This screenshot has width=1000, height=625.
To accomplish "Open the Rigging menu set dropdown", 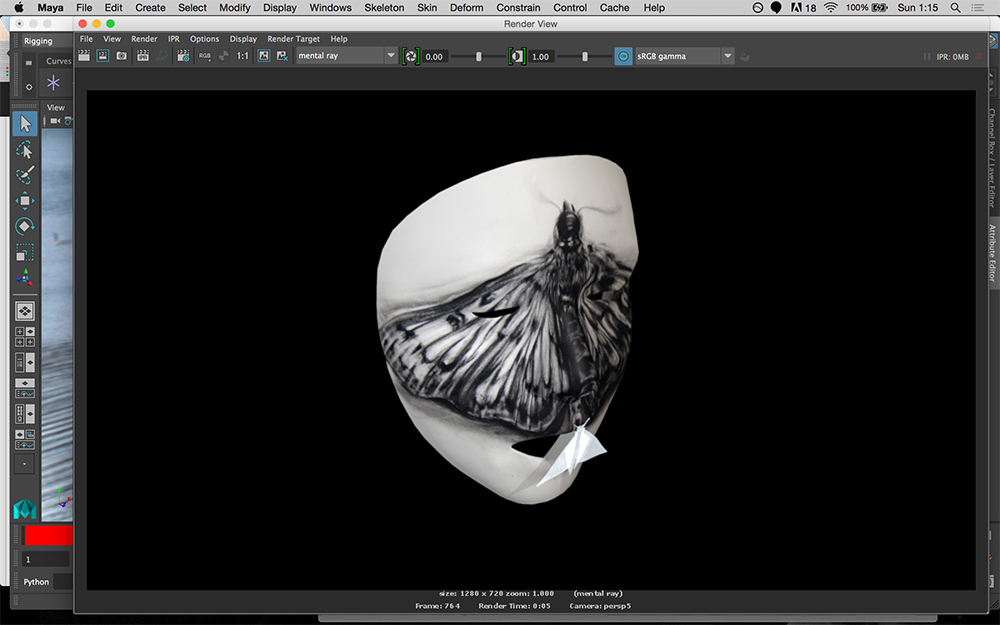I will pos(38,41).
